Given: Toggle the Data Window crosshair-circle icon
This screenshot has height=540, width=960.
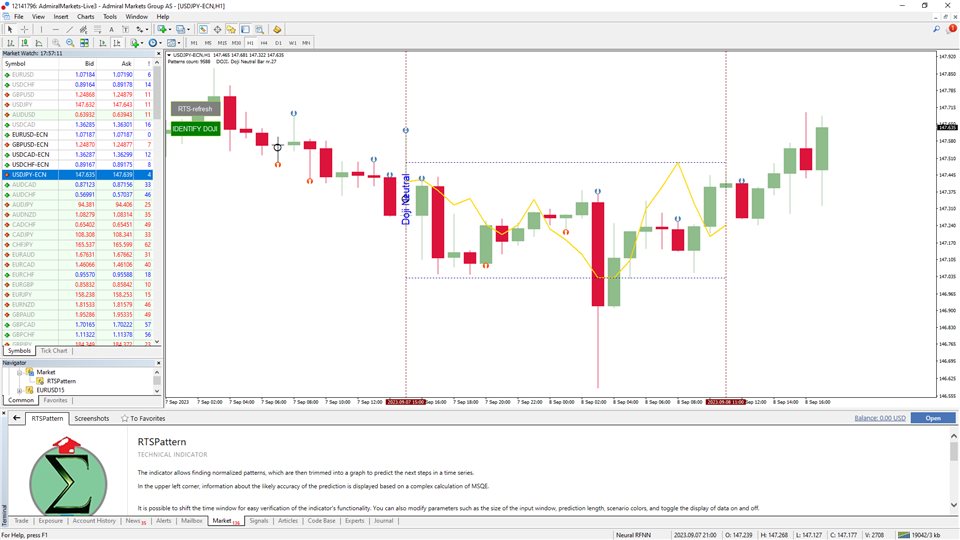Looking at the screenshot, I should (x=217, y=29).
